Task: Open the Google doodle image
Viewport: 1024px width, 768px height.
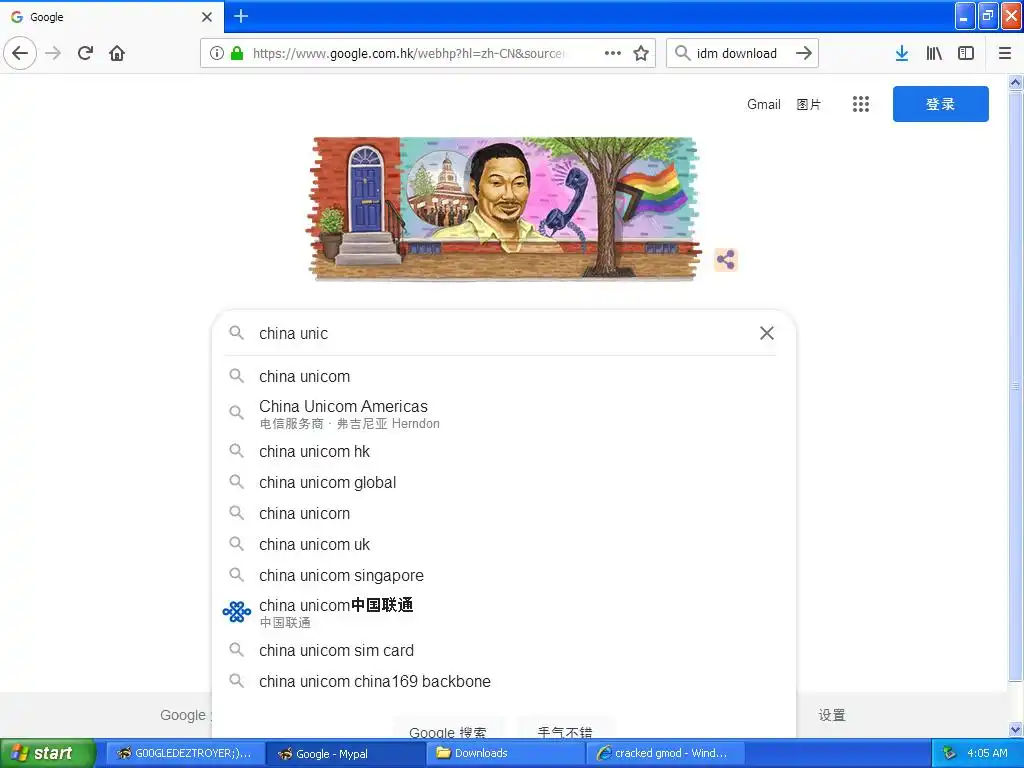Action: (503, 209)
